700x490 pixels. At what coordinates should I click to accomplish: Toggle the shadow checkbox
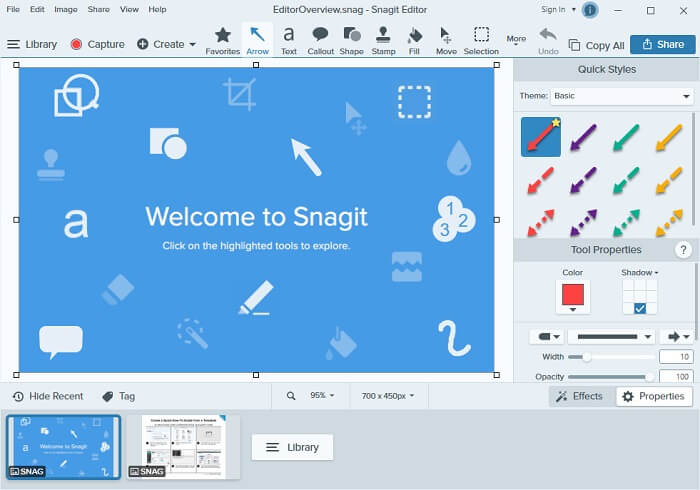tap(640, 308)
